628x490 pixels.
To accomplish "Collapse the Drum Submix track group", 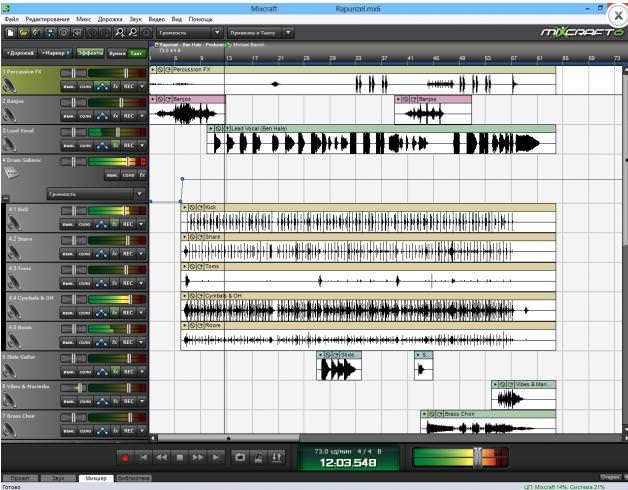I will point(5,198).
